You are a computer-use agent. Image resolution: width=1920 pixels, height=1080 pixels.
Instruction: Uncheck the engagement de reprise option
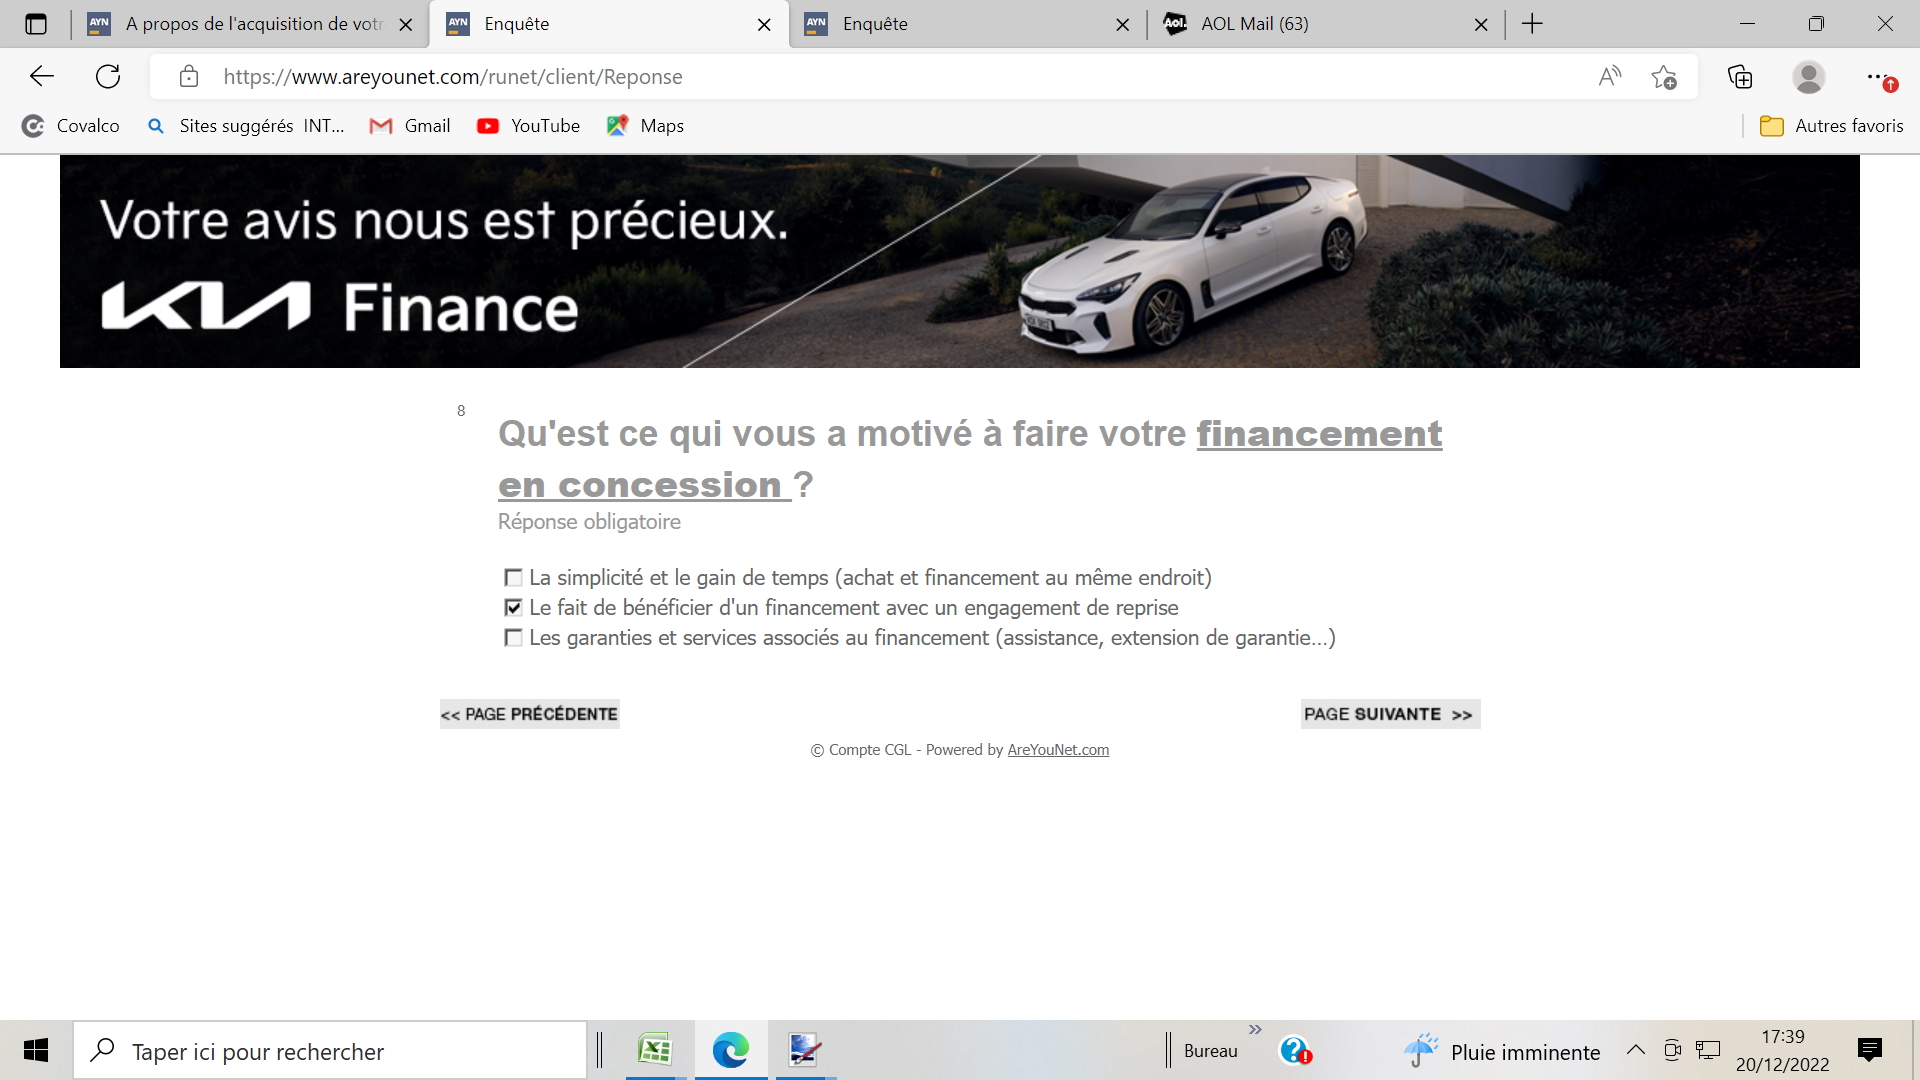point(513,608)
